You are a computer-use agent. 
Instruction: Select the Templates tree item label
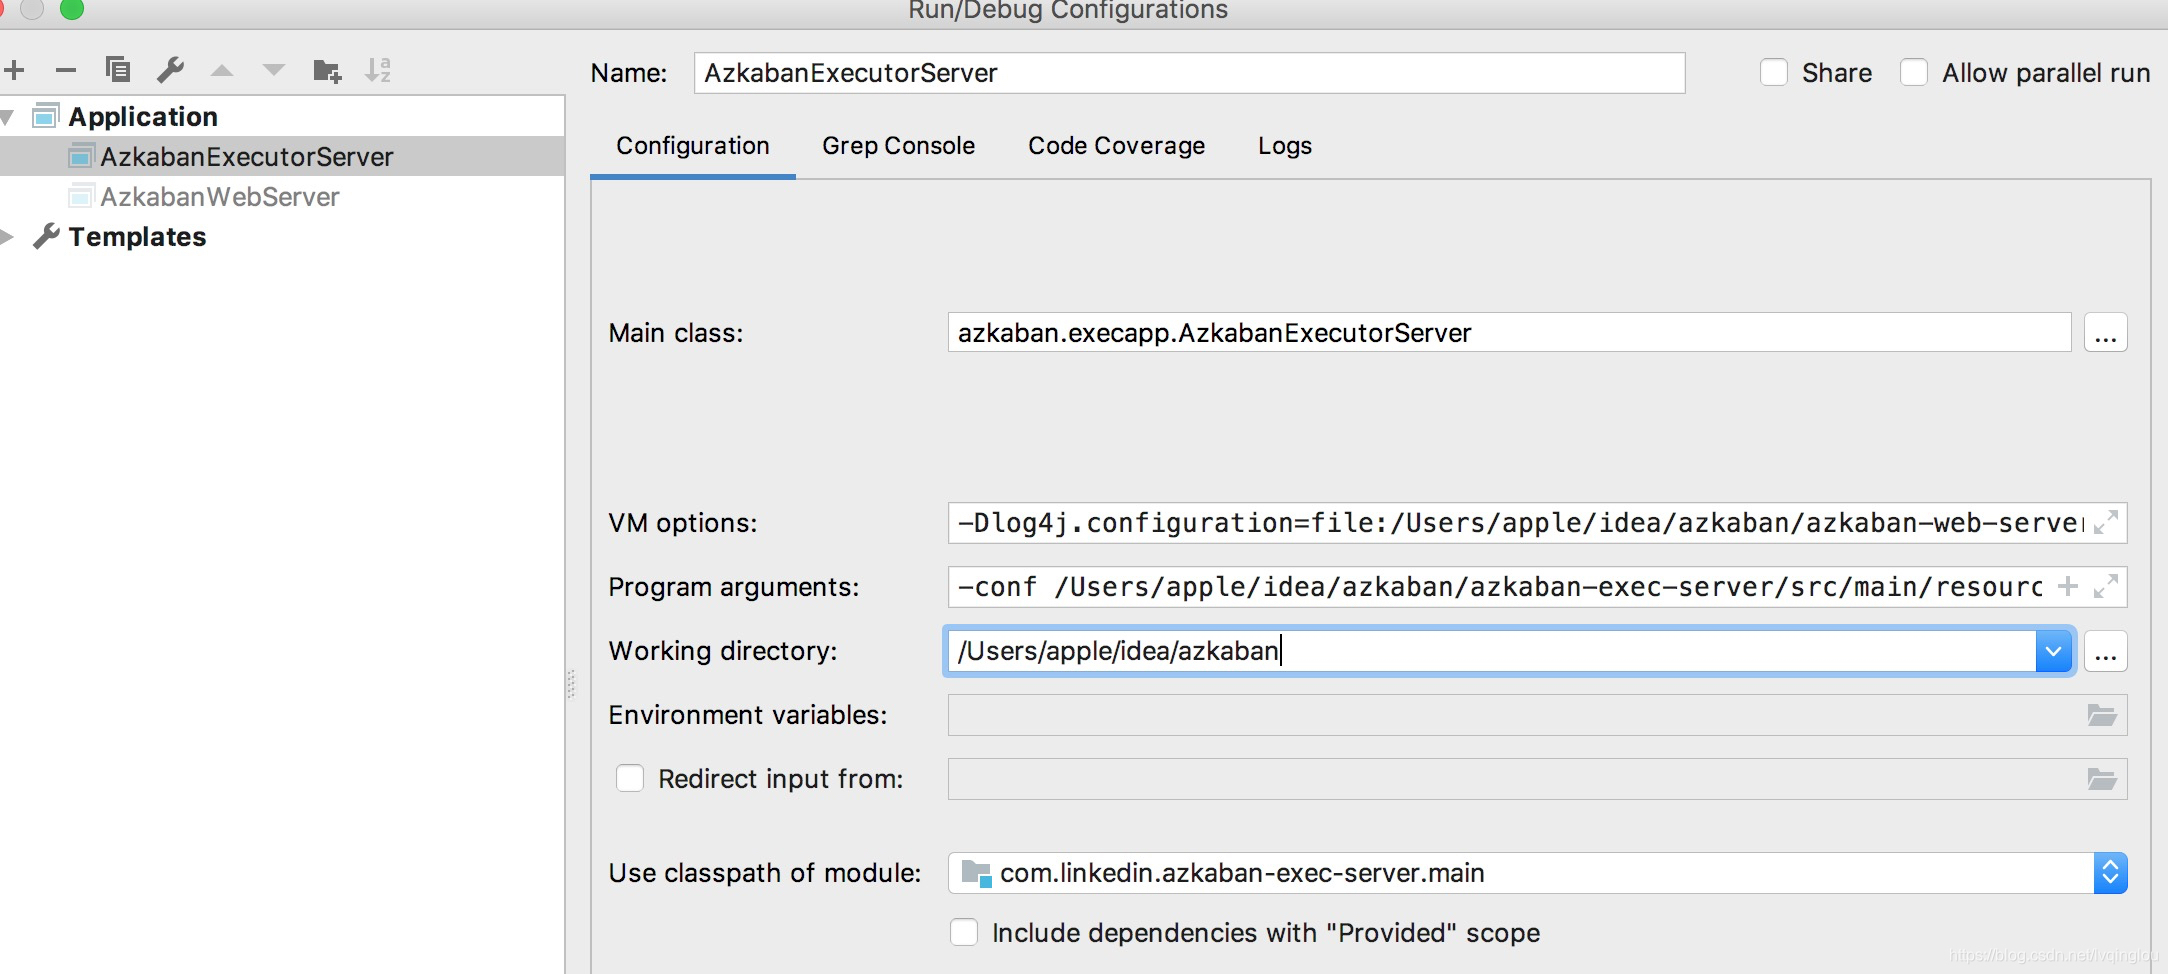point(137,237)
